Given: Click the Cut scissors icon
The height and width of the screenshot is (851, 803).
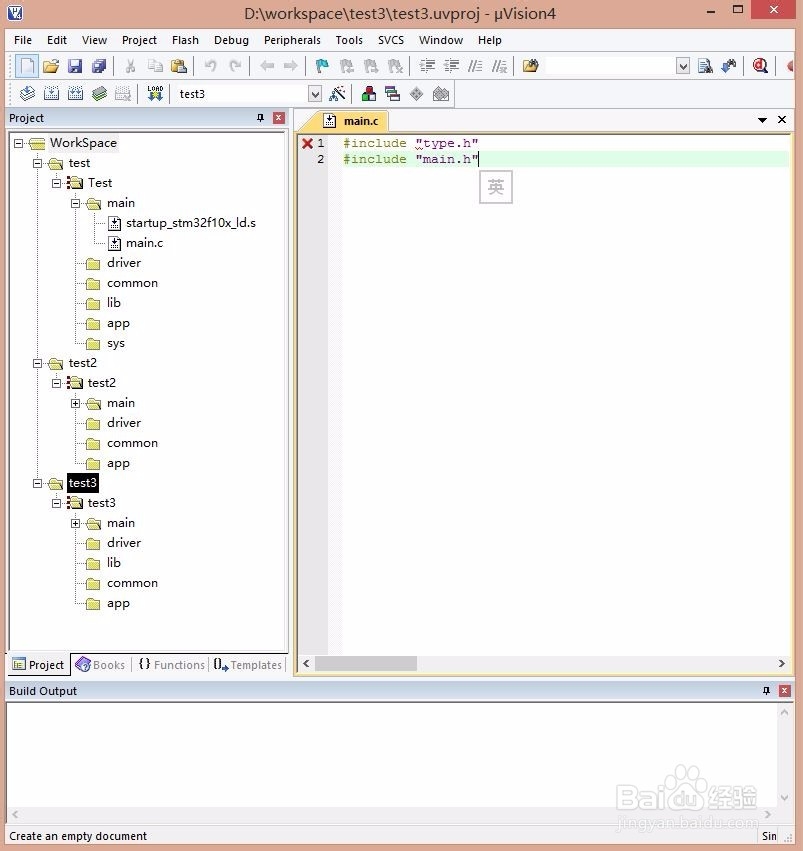Looking at the screenshot, I should tap(130, 66).
